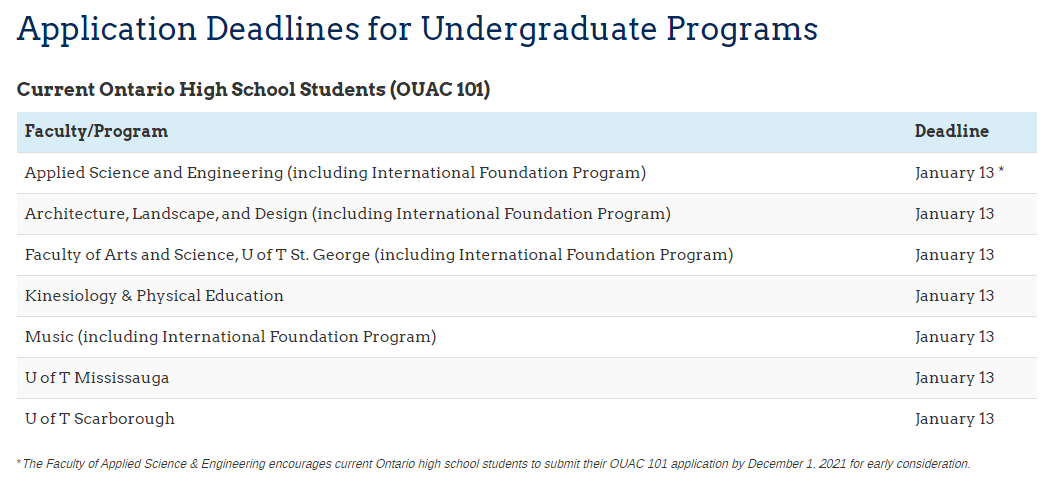Click the Application Deadlines for Undergraduate Programs heading
The width and height of the screenshot is (1043, 484).
click(x=417, y=29)
